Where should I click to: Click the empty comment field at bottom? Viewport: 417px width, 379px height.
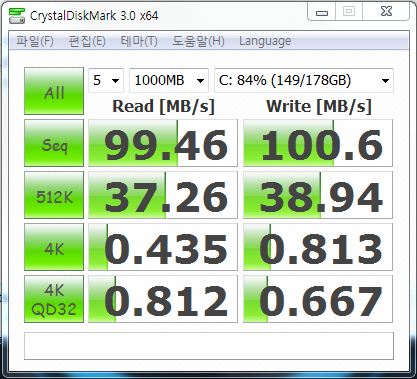209,346
